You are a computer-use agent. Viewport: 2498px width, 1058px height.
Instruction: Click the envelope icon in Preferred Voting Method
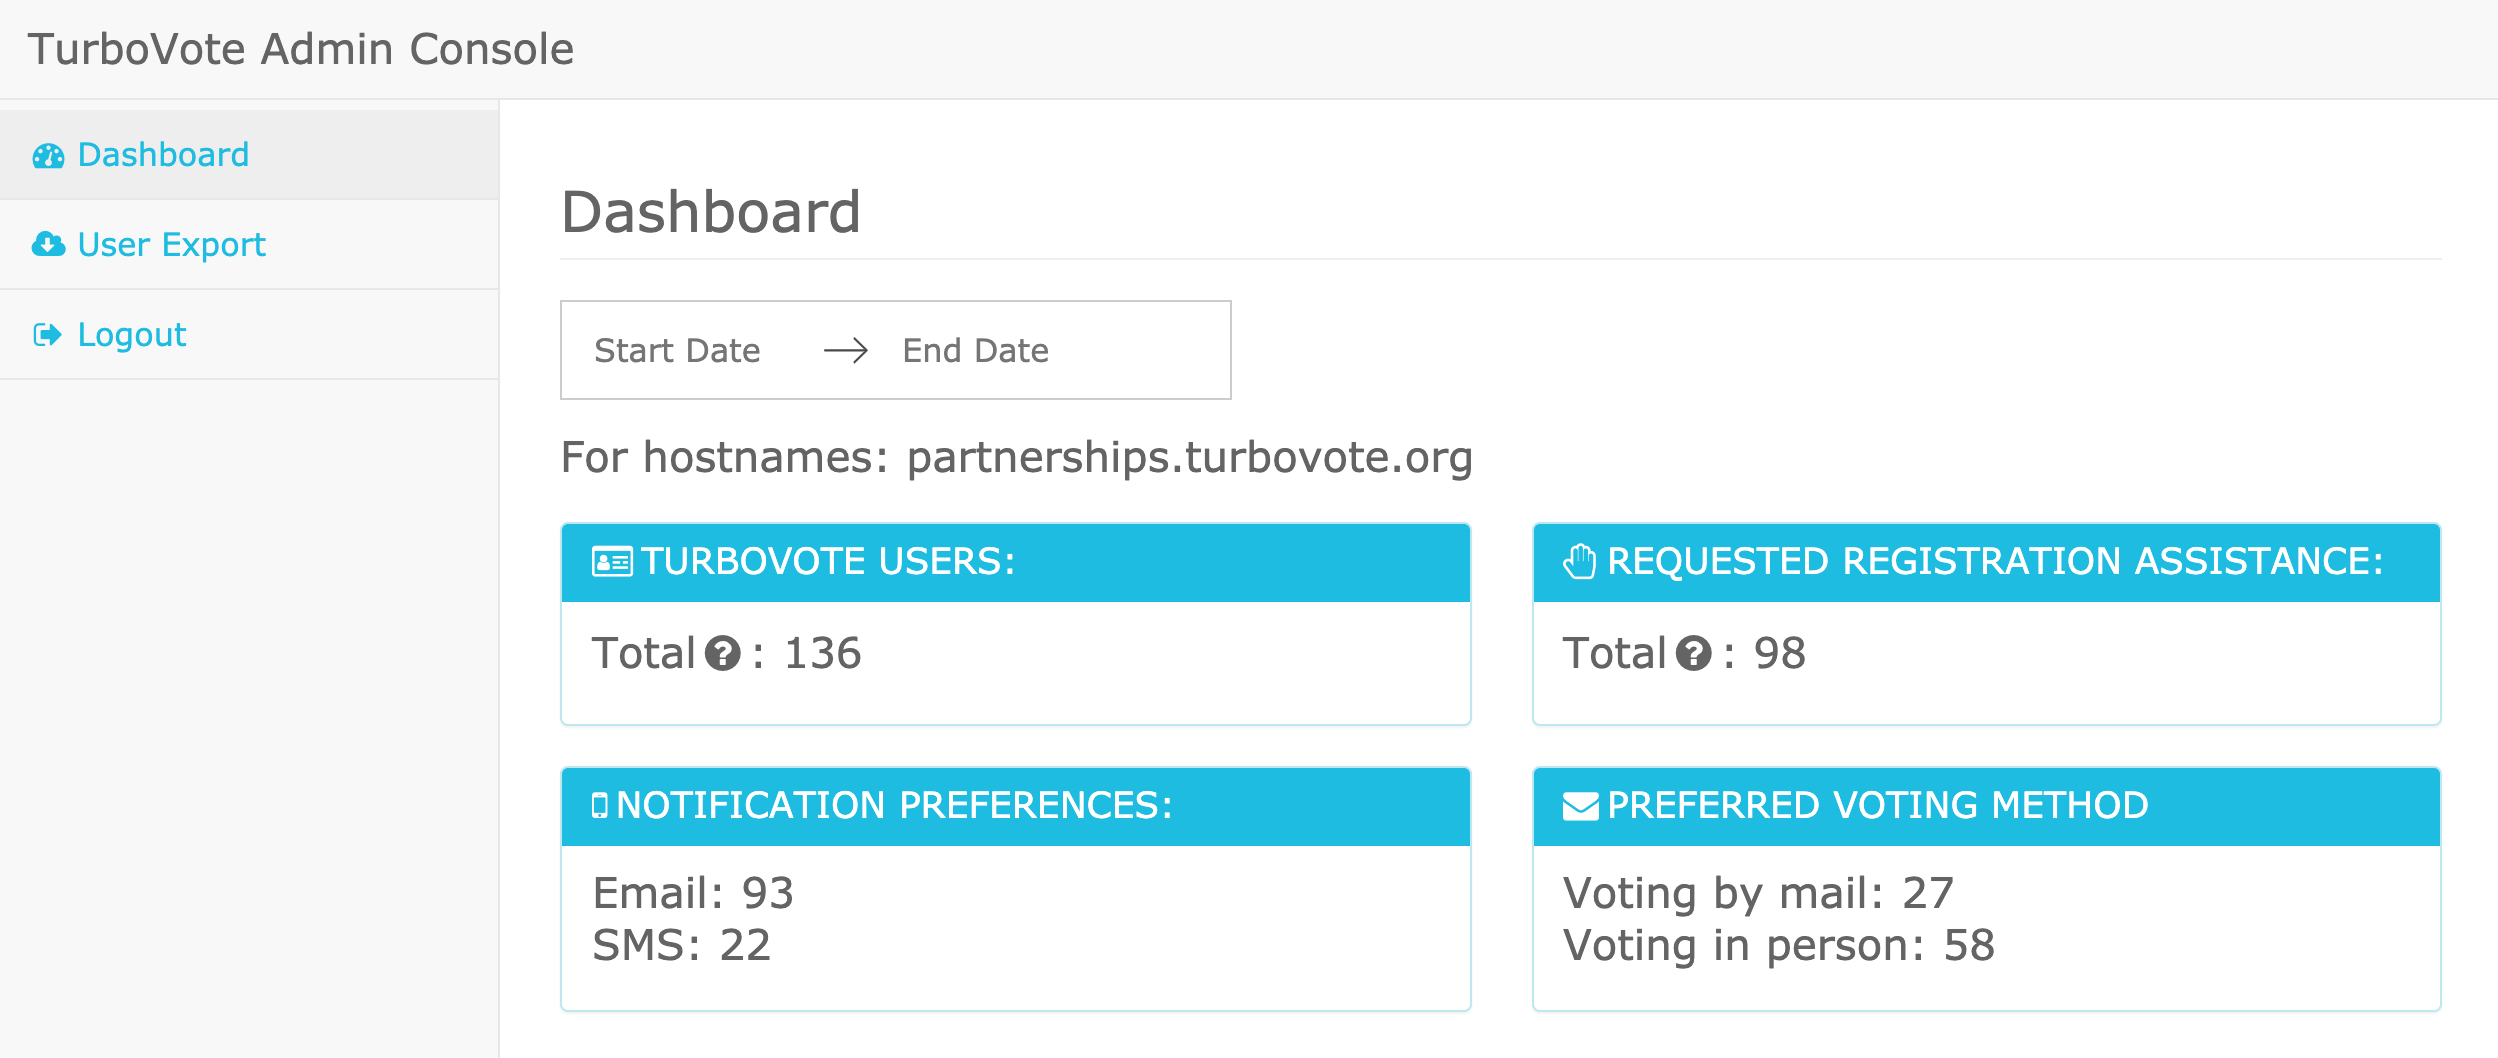click(1581, 806)
